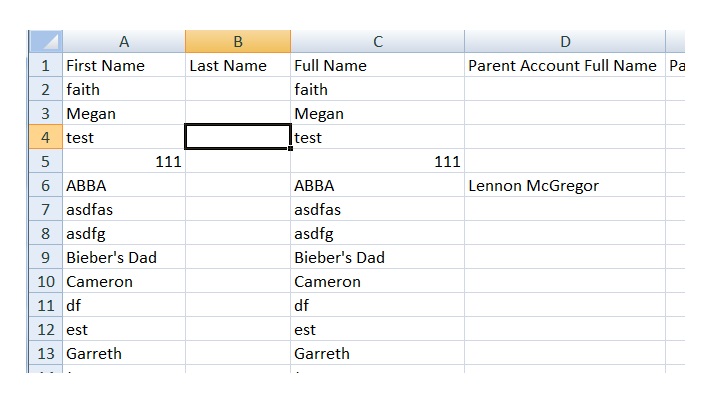Select the Lennon McGregor cell
This screenshot has width=709, height=401.
[565, 185]
